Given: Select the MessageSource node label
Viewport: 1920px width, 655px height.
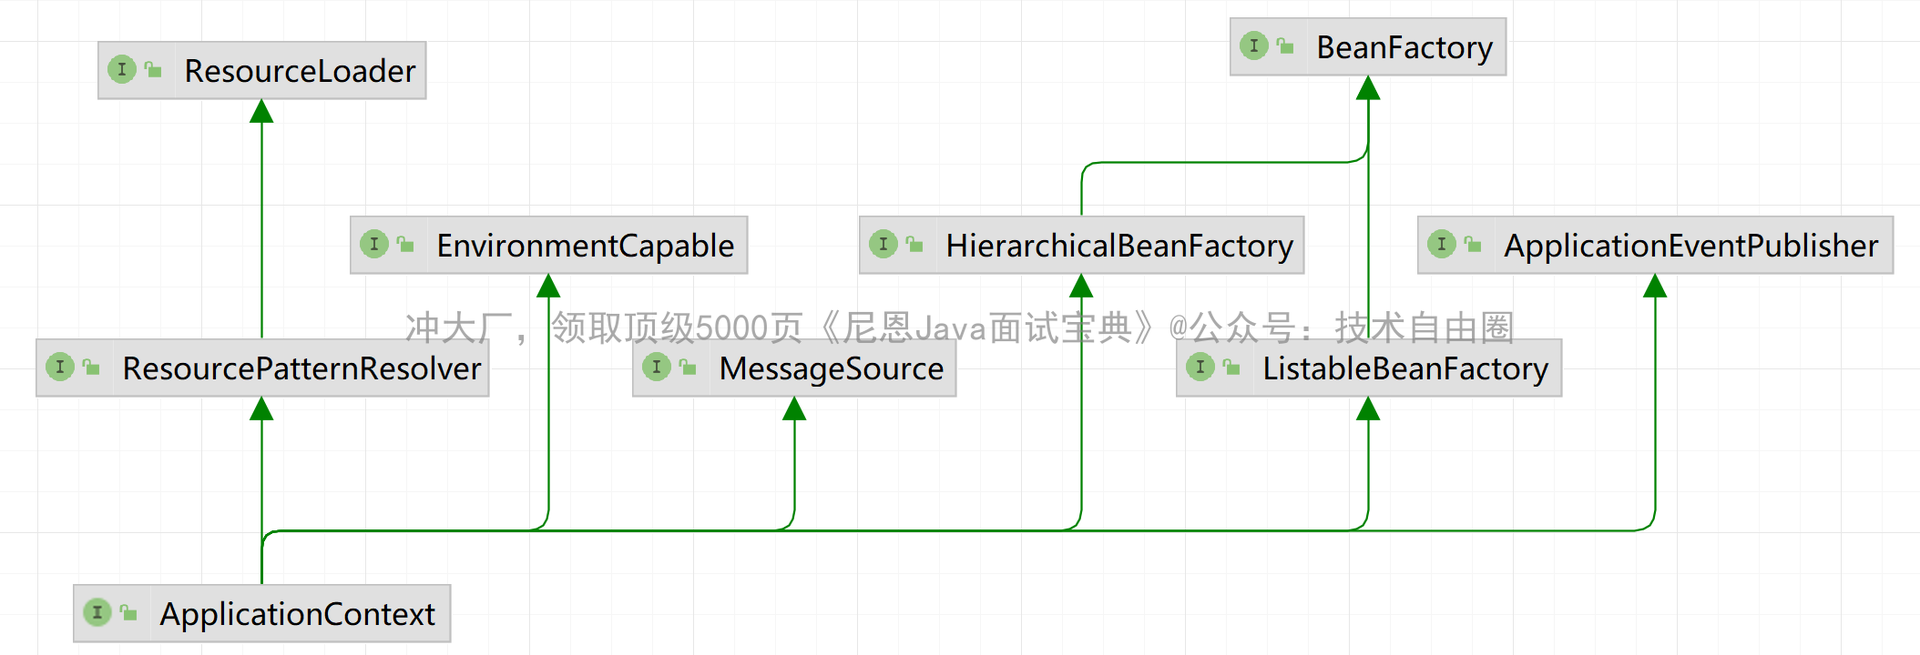Looking at the screenshot, I should pyautogui.click(x=831, y=369).
